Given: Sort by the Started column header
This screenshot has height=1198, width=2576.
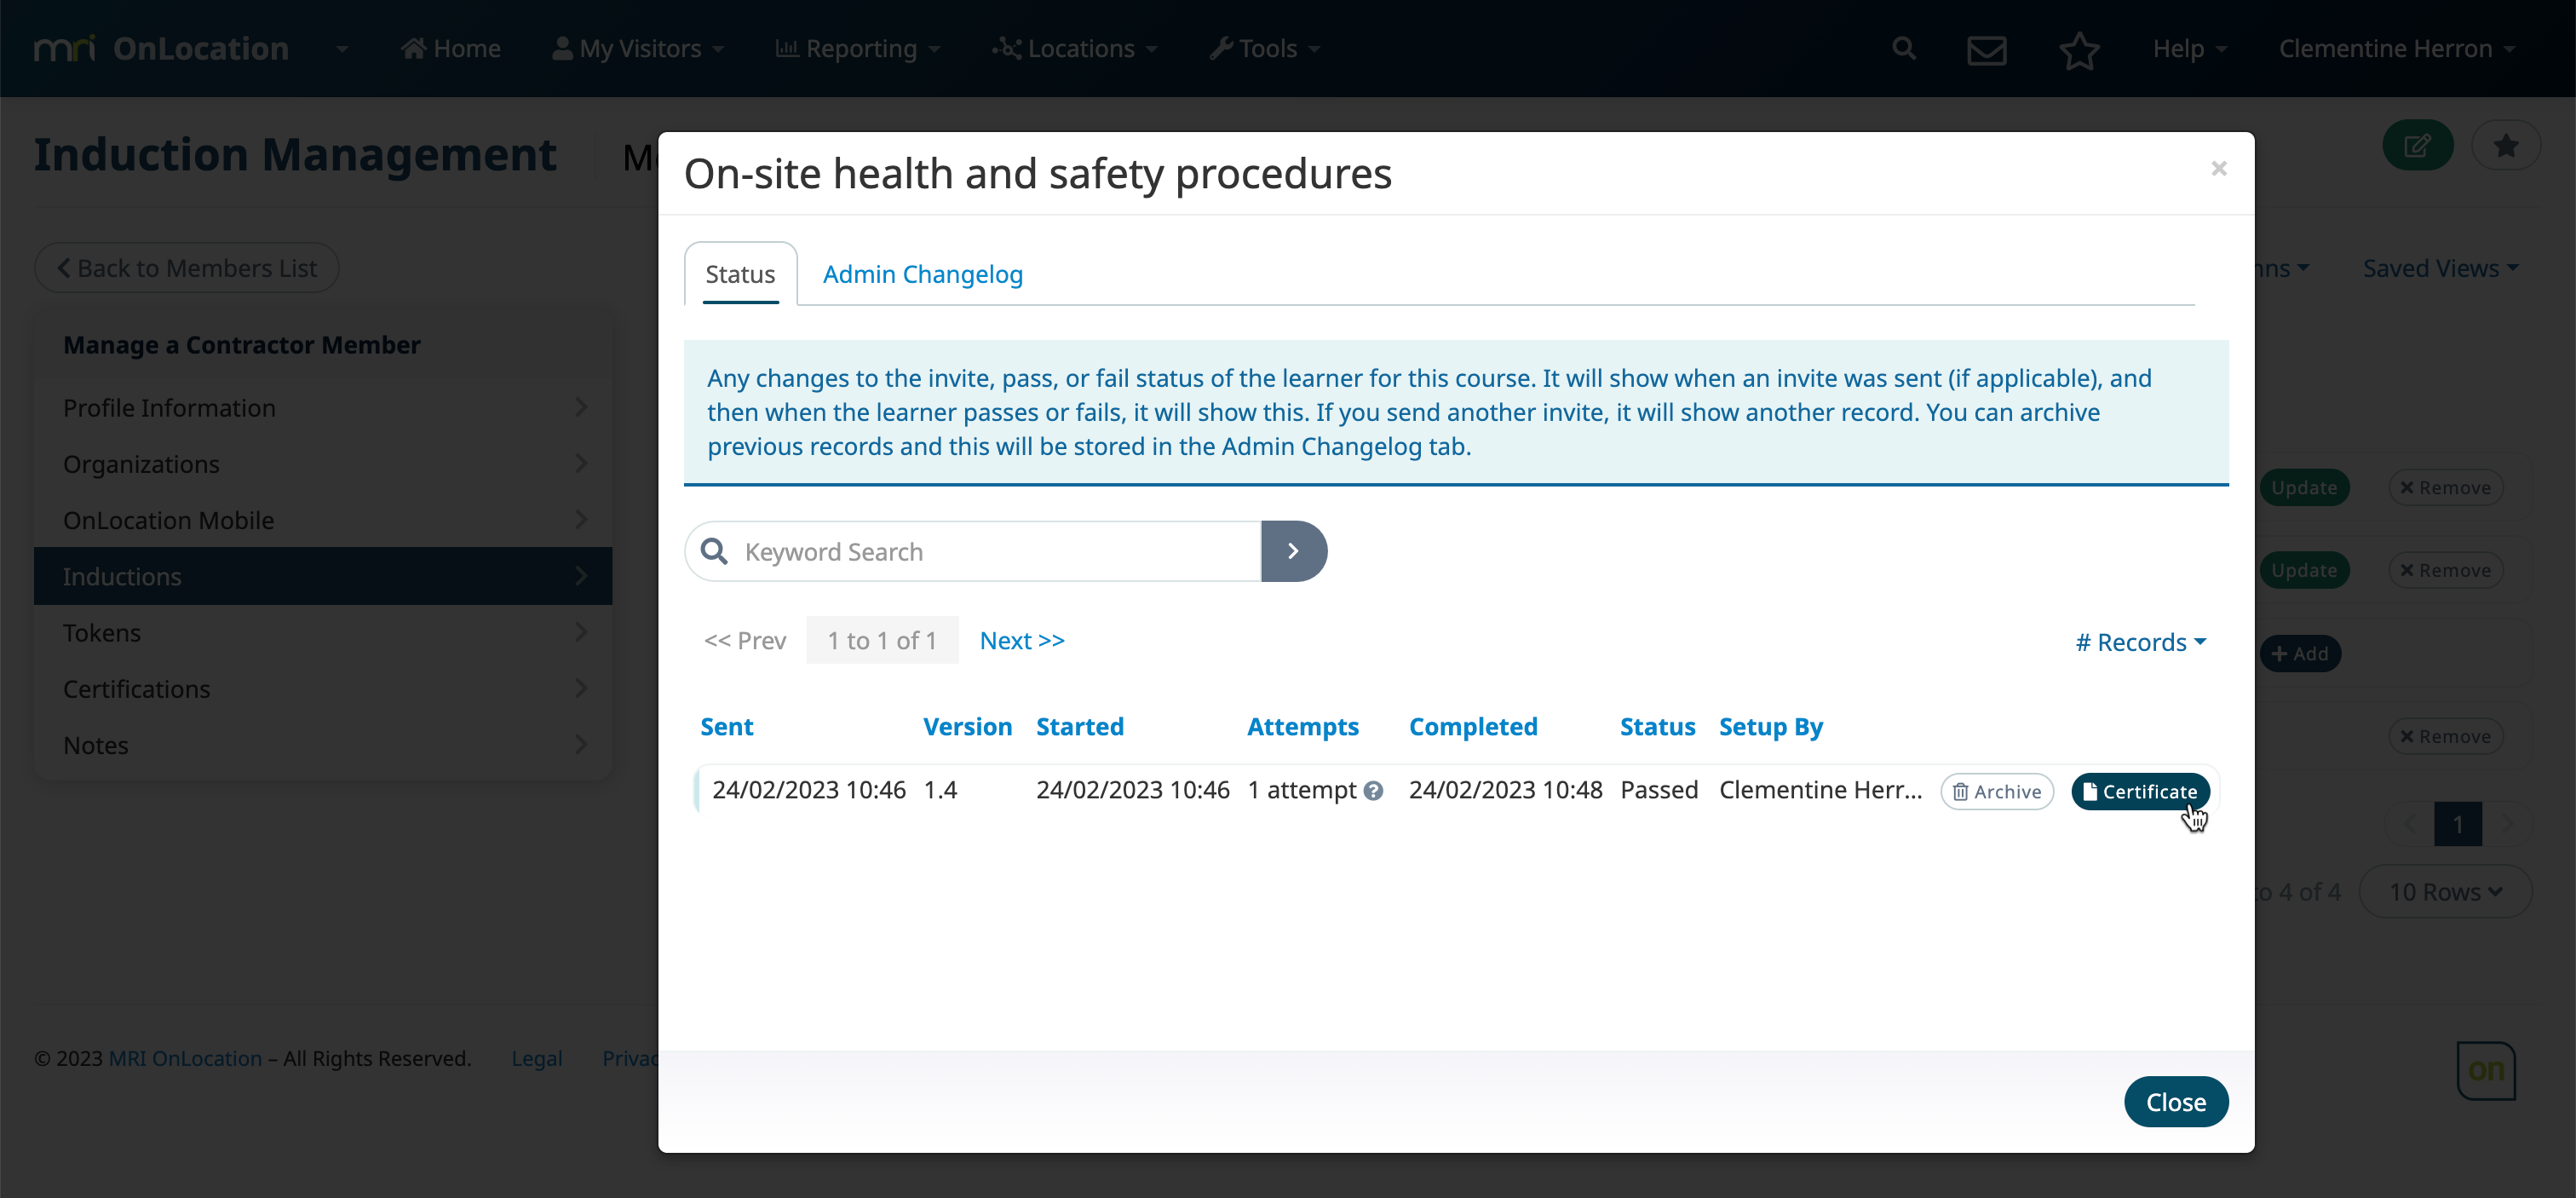Looking at the screenshot, I should 1080,726.
